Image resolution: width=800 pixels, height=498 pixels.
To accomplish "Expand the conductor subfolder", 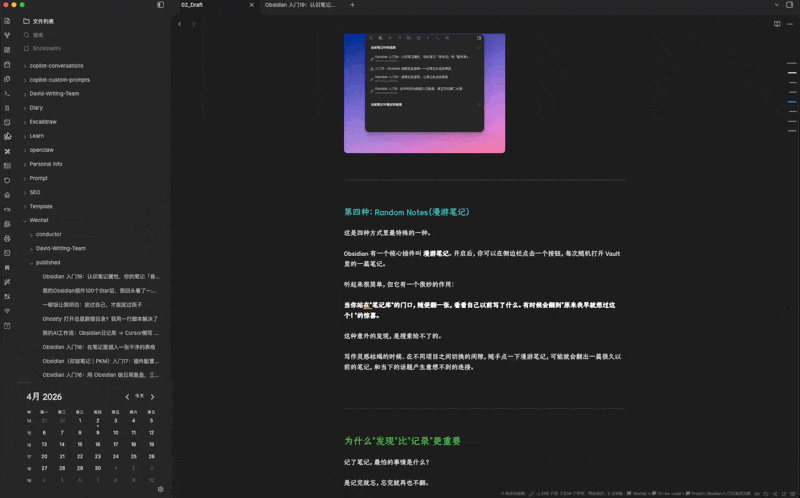I will click(x=48, y=235).
